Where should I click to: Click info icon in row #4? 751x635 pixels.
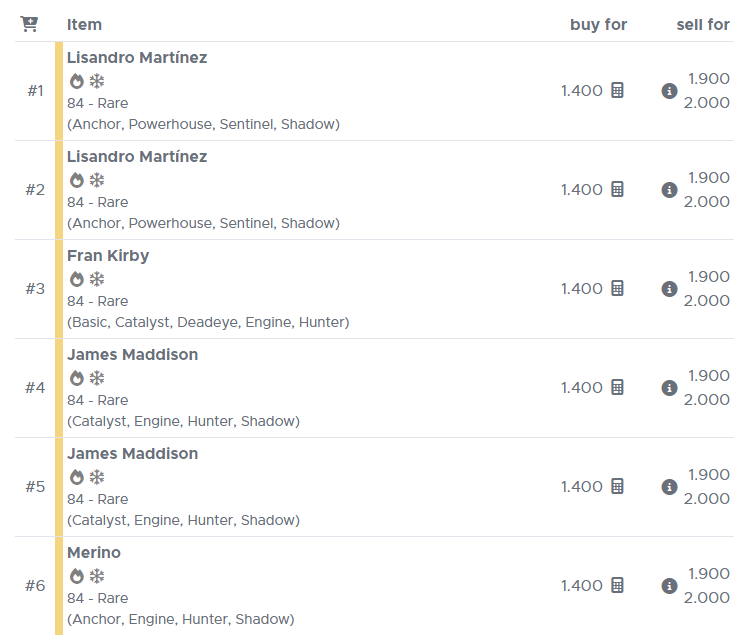pyautogui.click(x=669, y=387)
